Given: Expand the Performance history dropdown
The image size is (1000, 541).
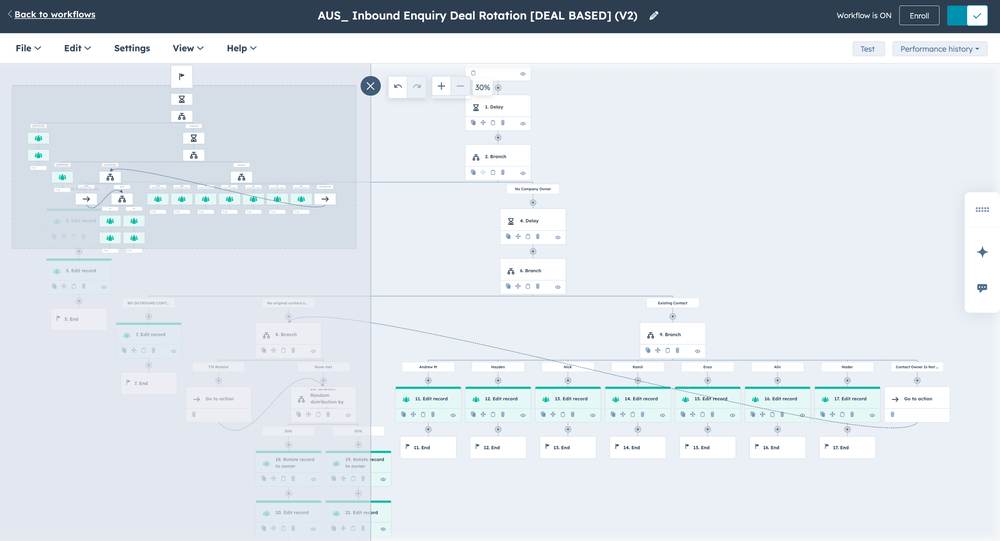Looking at the screenshot, I should (x=939, y=49).
